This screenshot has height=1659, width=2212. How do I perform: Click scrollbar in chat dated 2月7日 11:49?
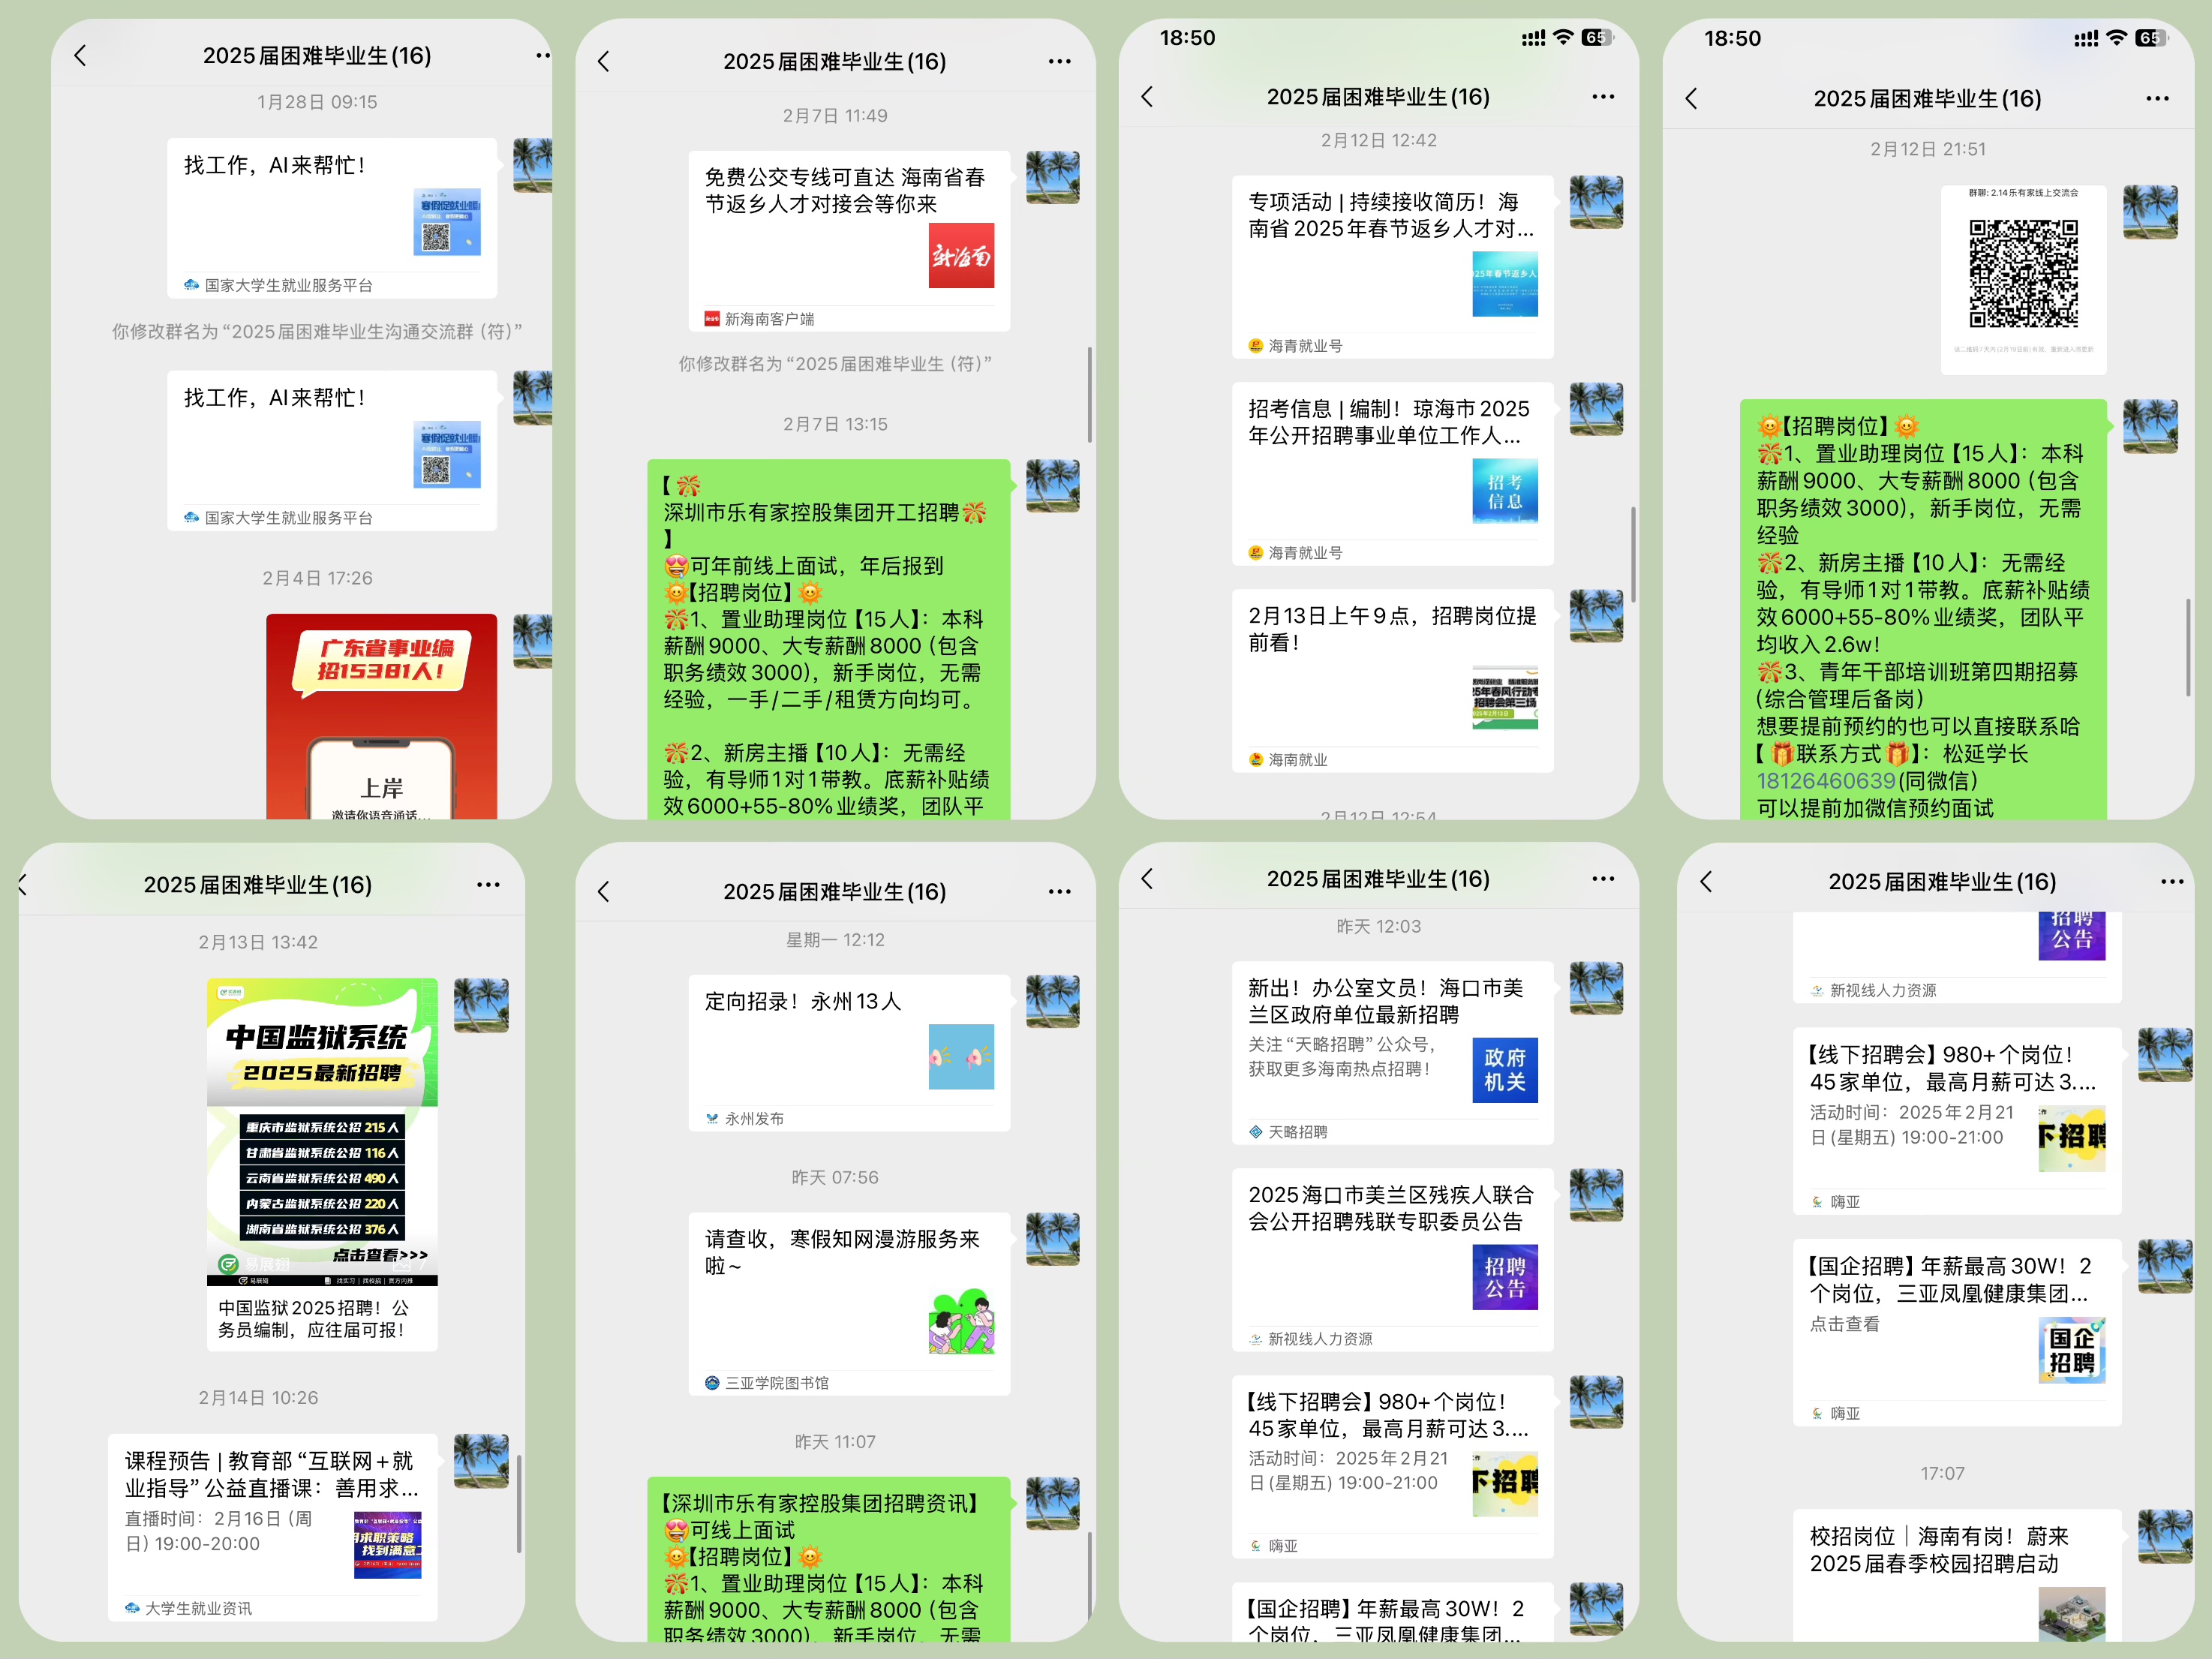[x=1089, y=395]
